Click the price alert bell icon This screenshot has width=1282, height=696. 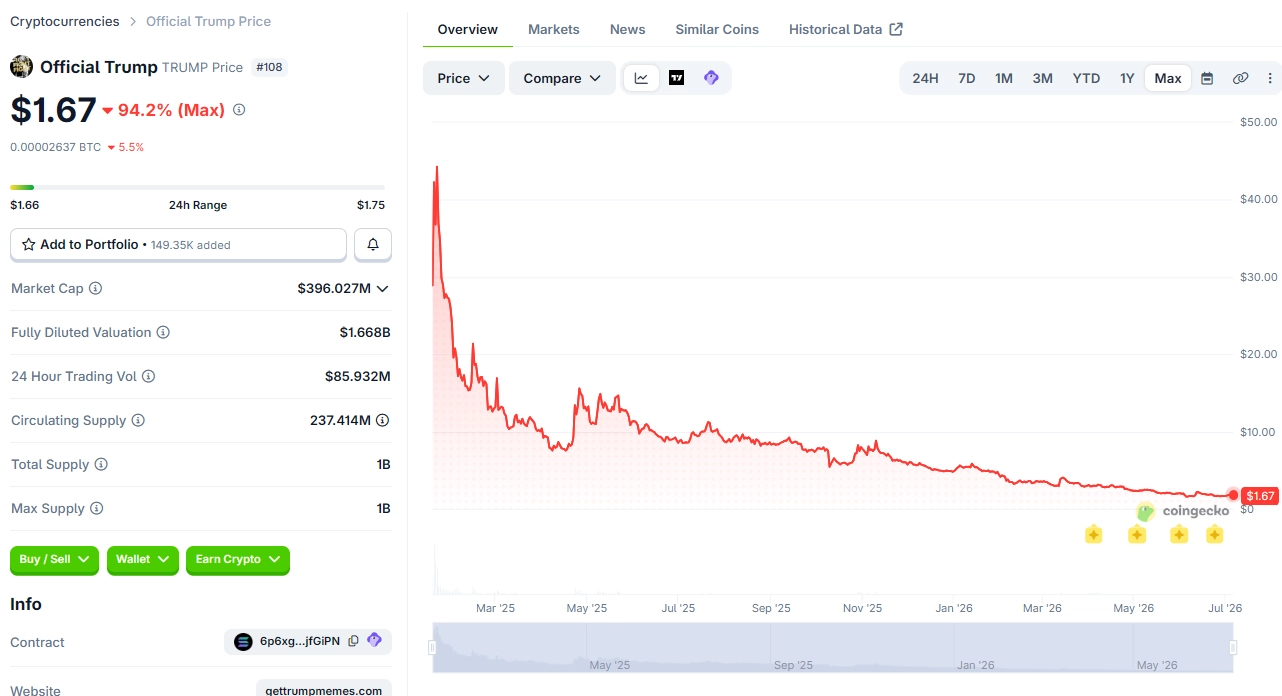click(373, 244)
